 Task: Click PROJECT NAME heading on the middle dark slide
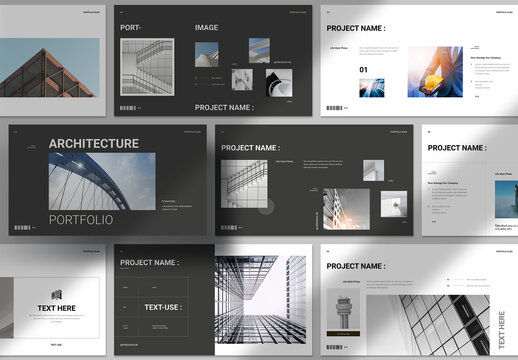pos(251,148)
